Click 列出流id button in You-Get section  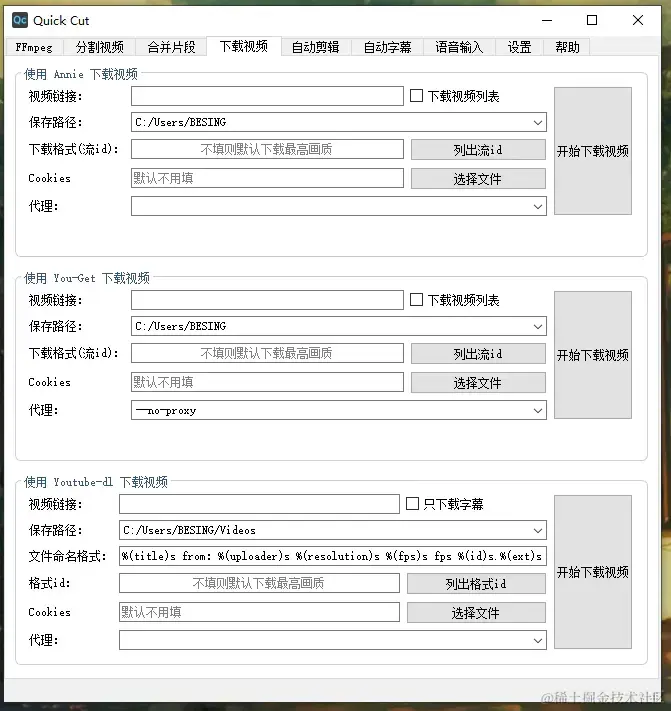(478, 354)
